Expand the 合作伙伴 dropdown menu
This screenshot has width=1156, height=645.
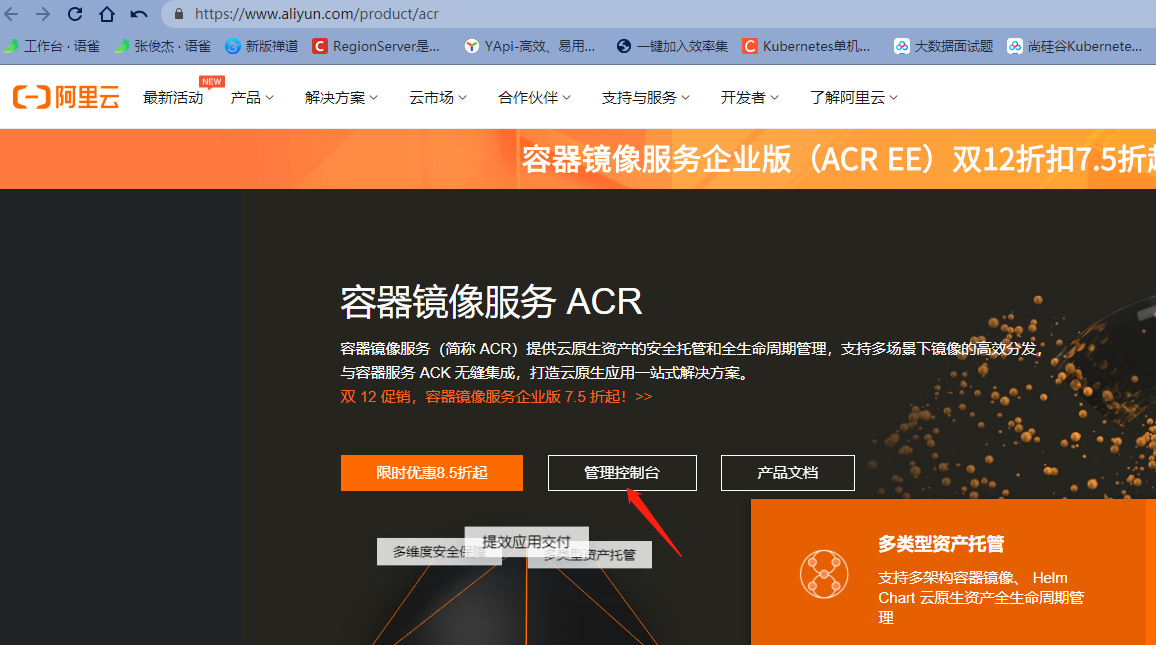[535, 98]
